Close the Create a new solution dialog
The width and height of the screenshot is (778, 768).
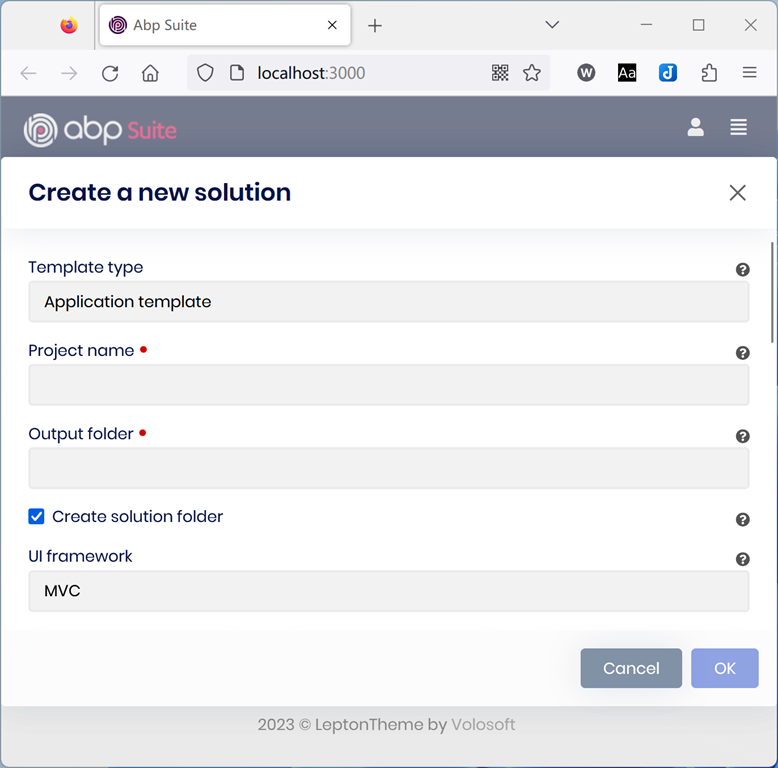[x=737, y=193]
